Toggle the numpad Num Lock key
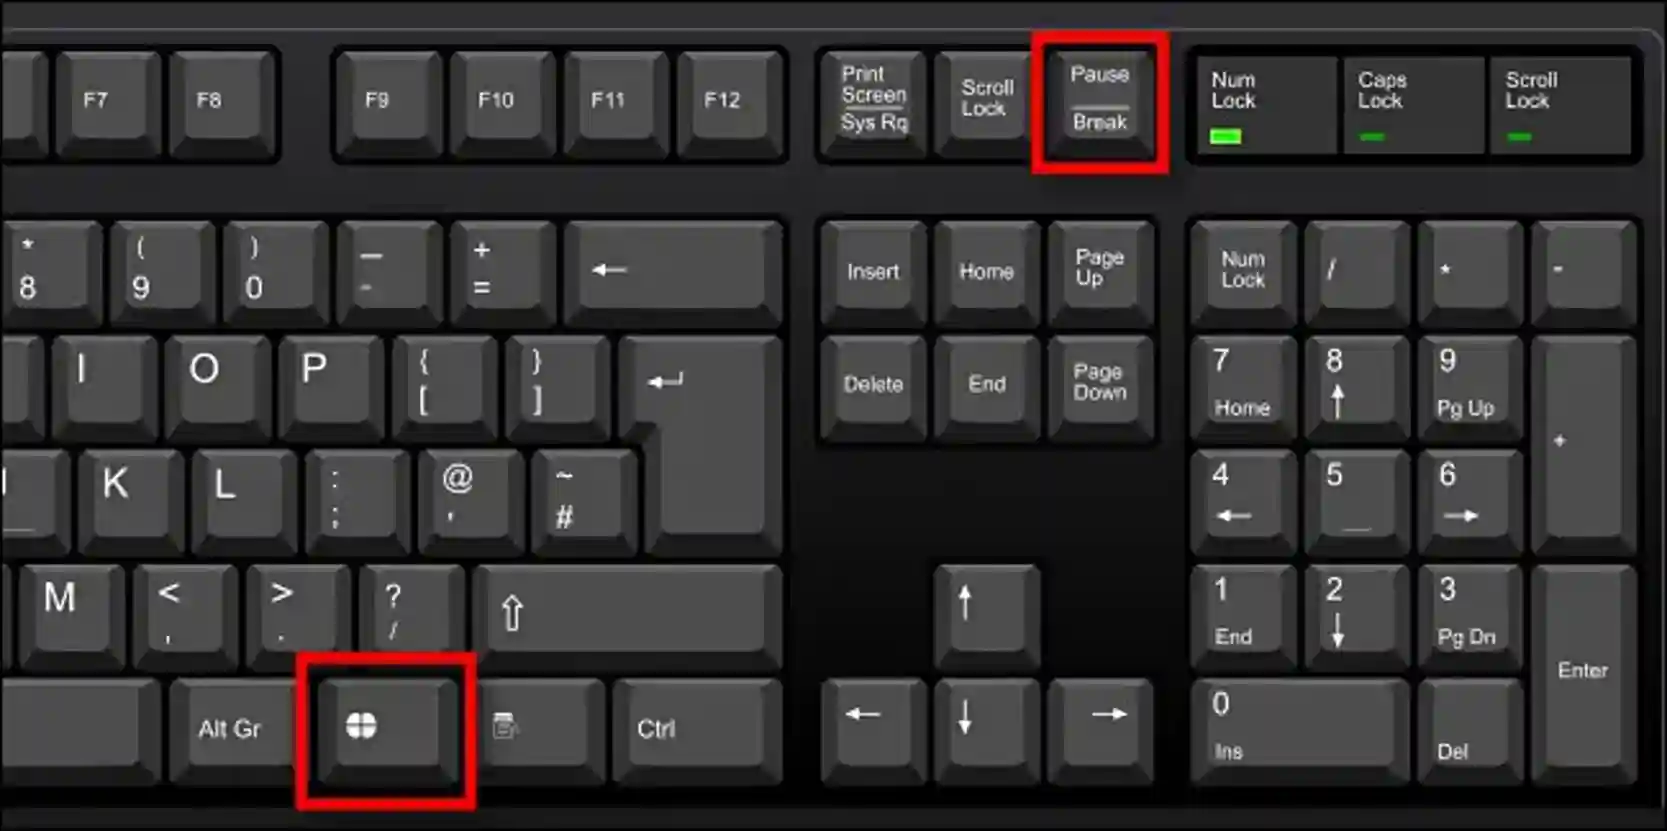1667x831 pixels. tap(1243, 273)
